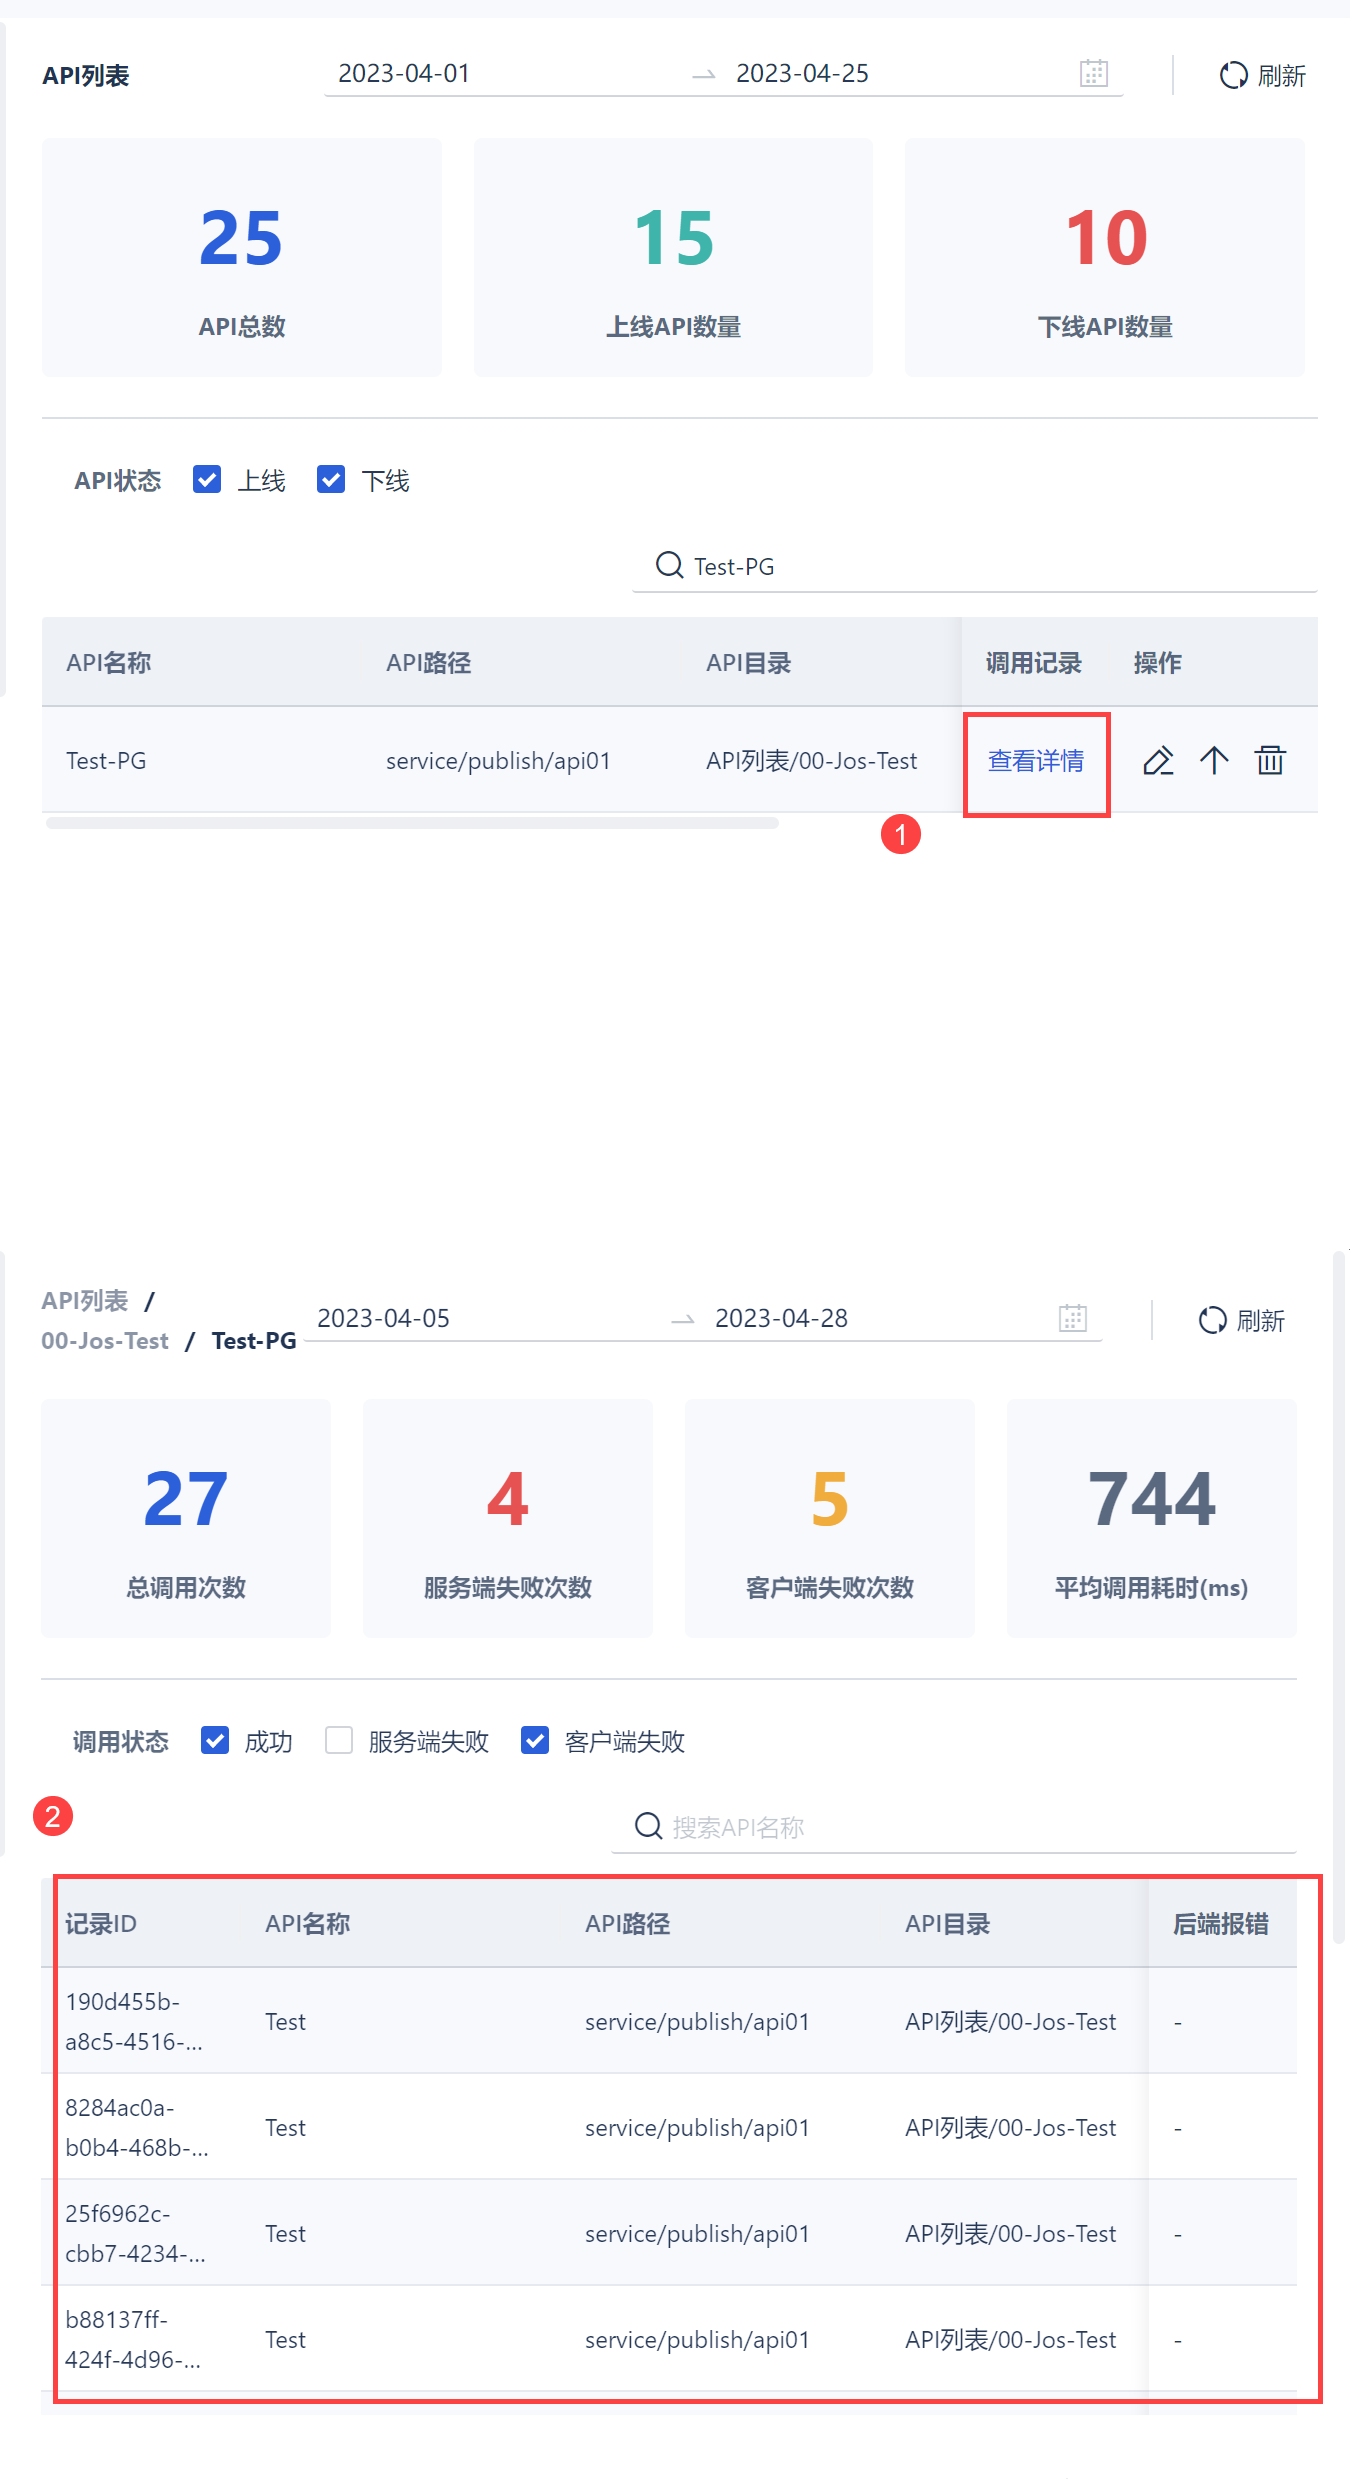Viewport: 1350px width, 2479px height.
Task: Click the 总调用次数 card showing 27
Action: click(x=186, y=1519)
